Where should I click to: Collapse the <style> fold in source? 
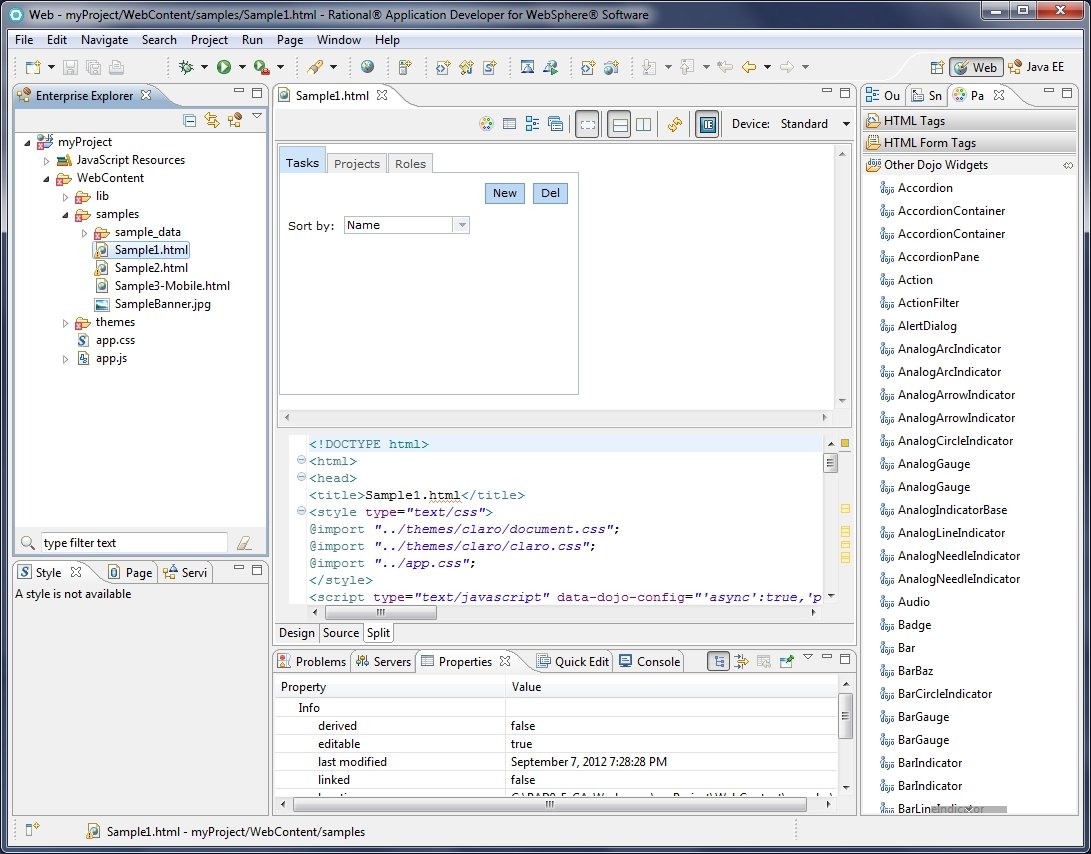click(301, 511)
